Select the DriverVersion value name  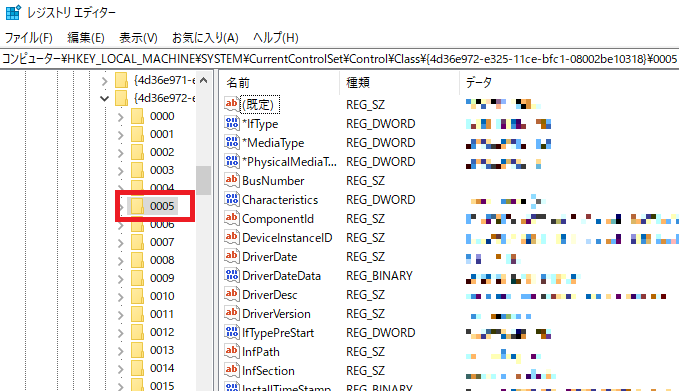276,314
